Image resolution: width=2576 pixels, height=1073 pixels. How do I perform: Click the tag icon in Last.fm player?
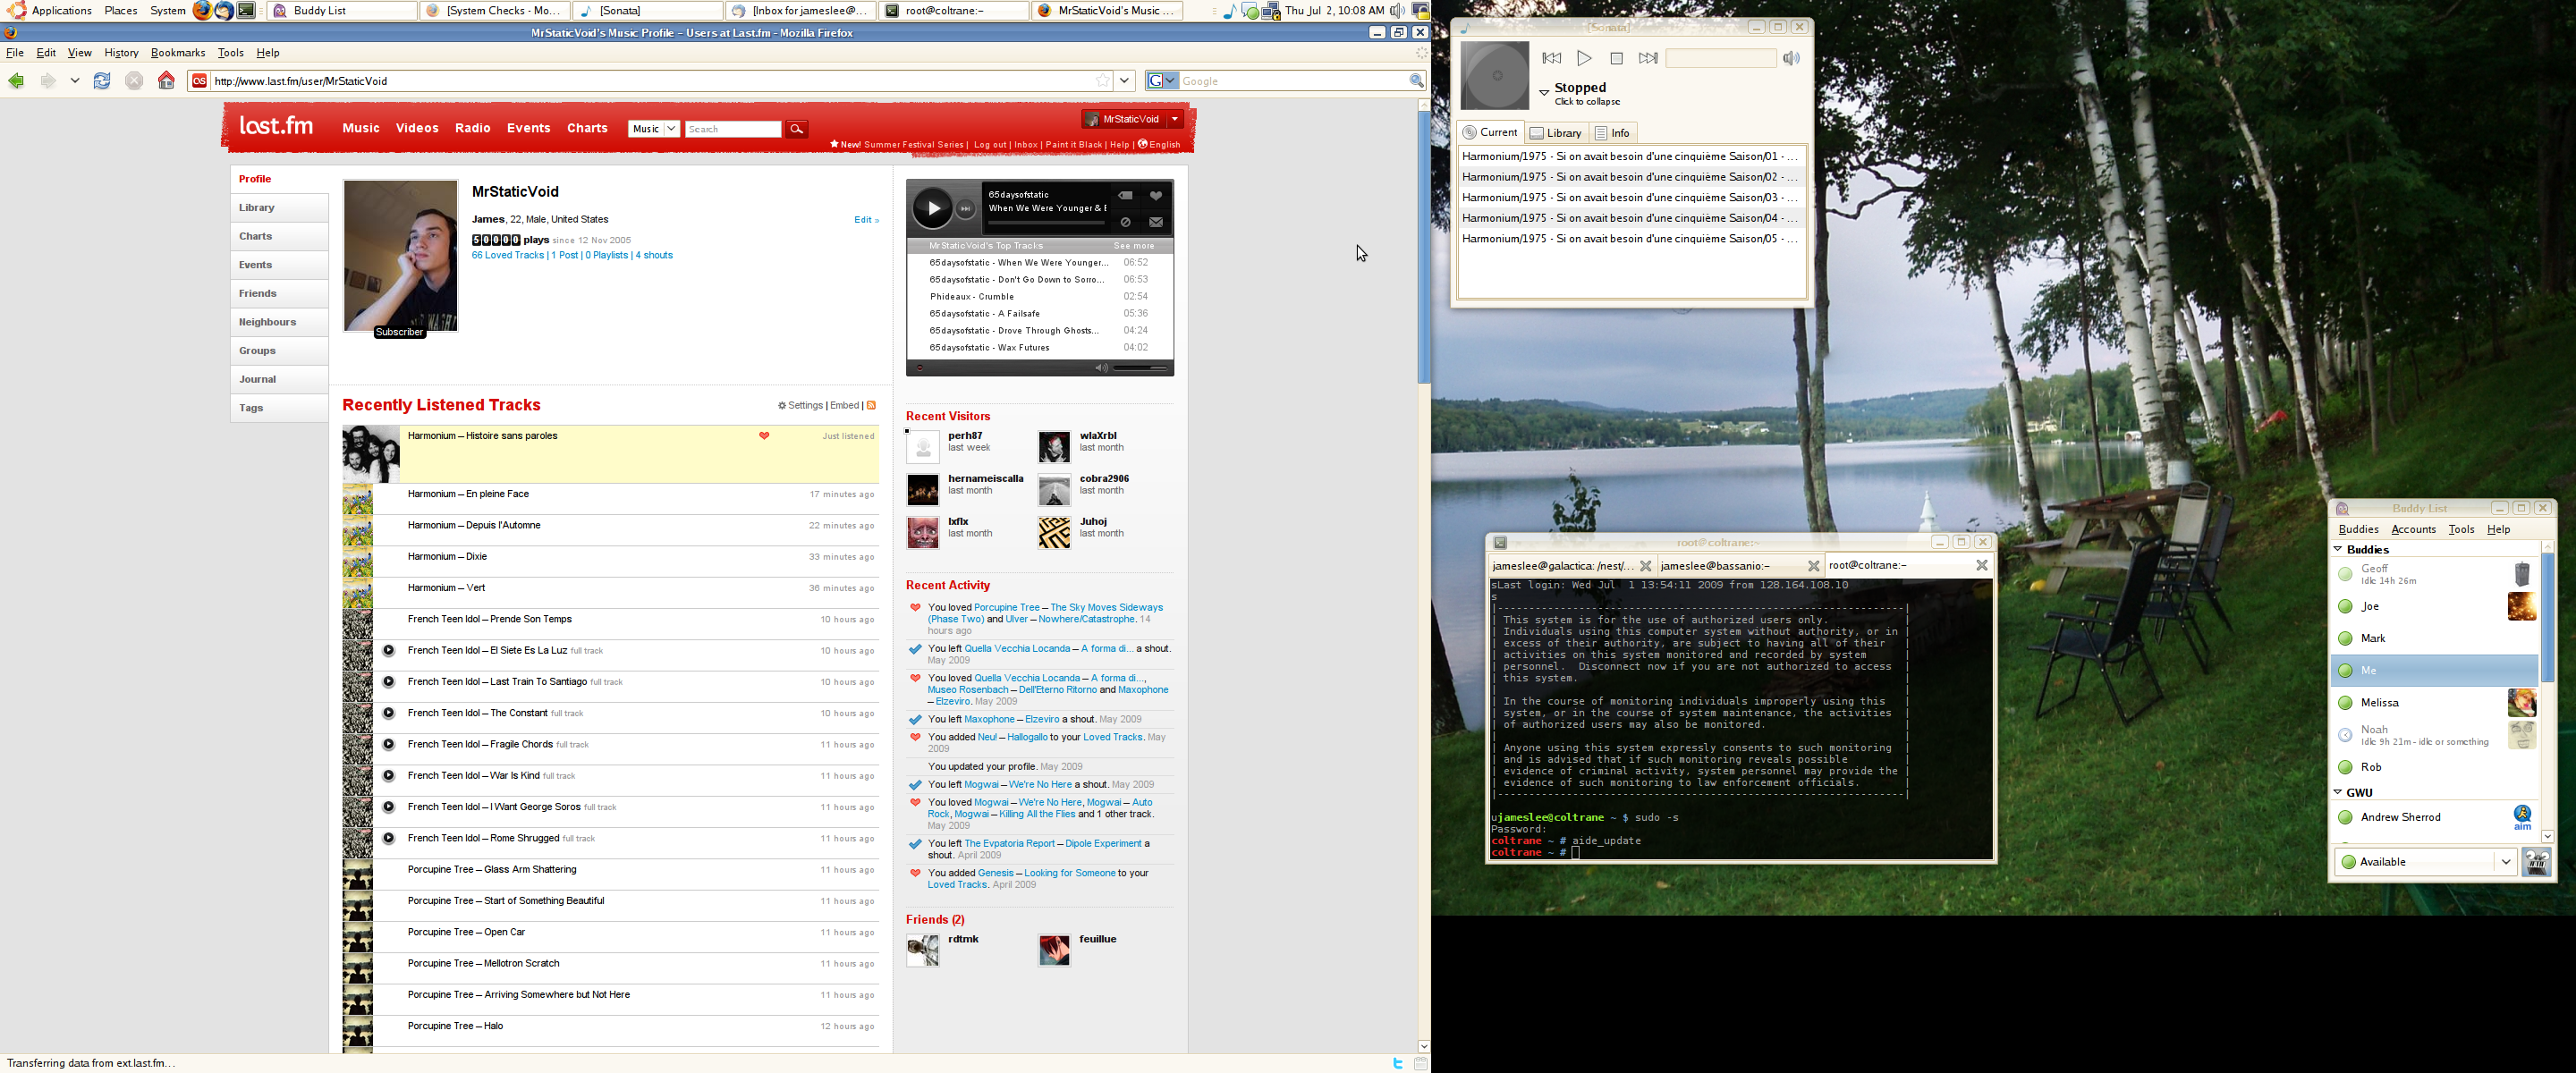coord(1126,196)
